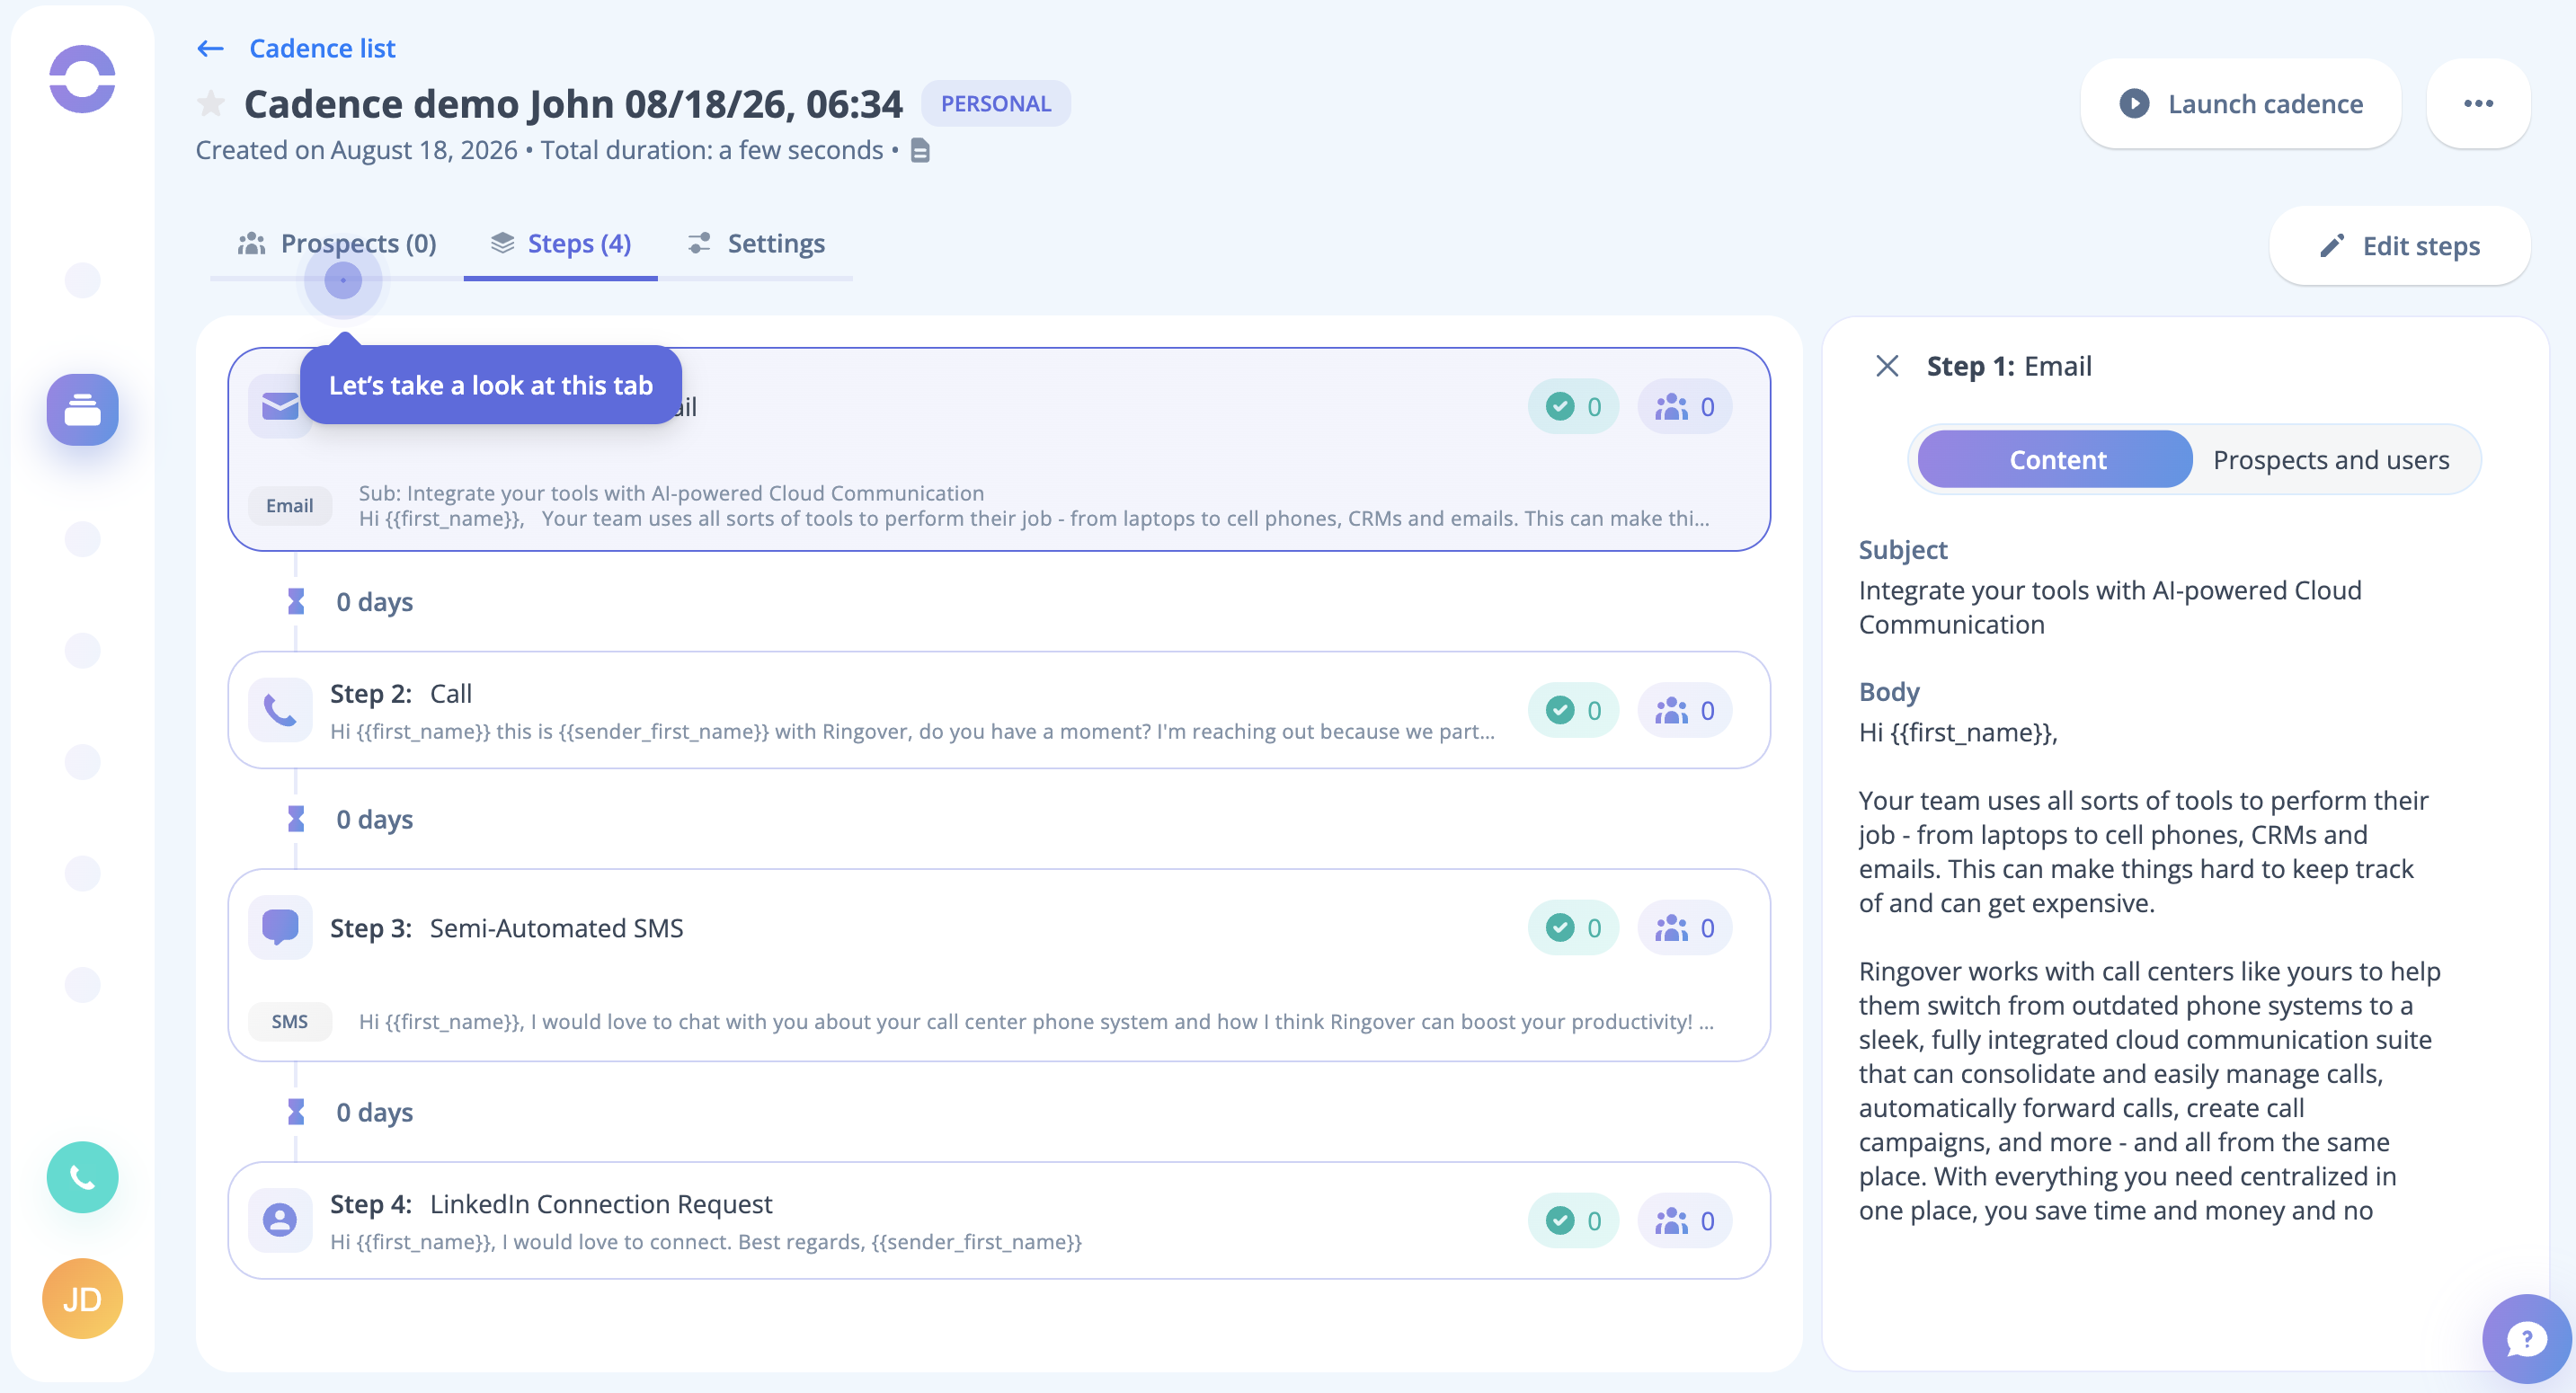Switch to Prospects and users view
Screen dimensions: 2576x1393
click(2331, 459)
